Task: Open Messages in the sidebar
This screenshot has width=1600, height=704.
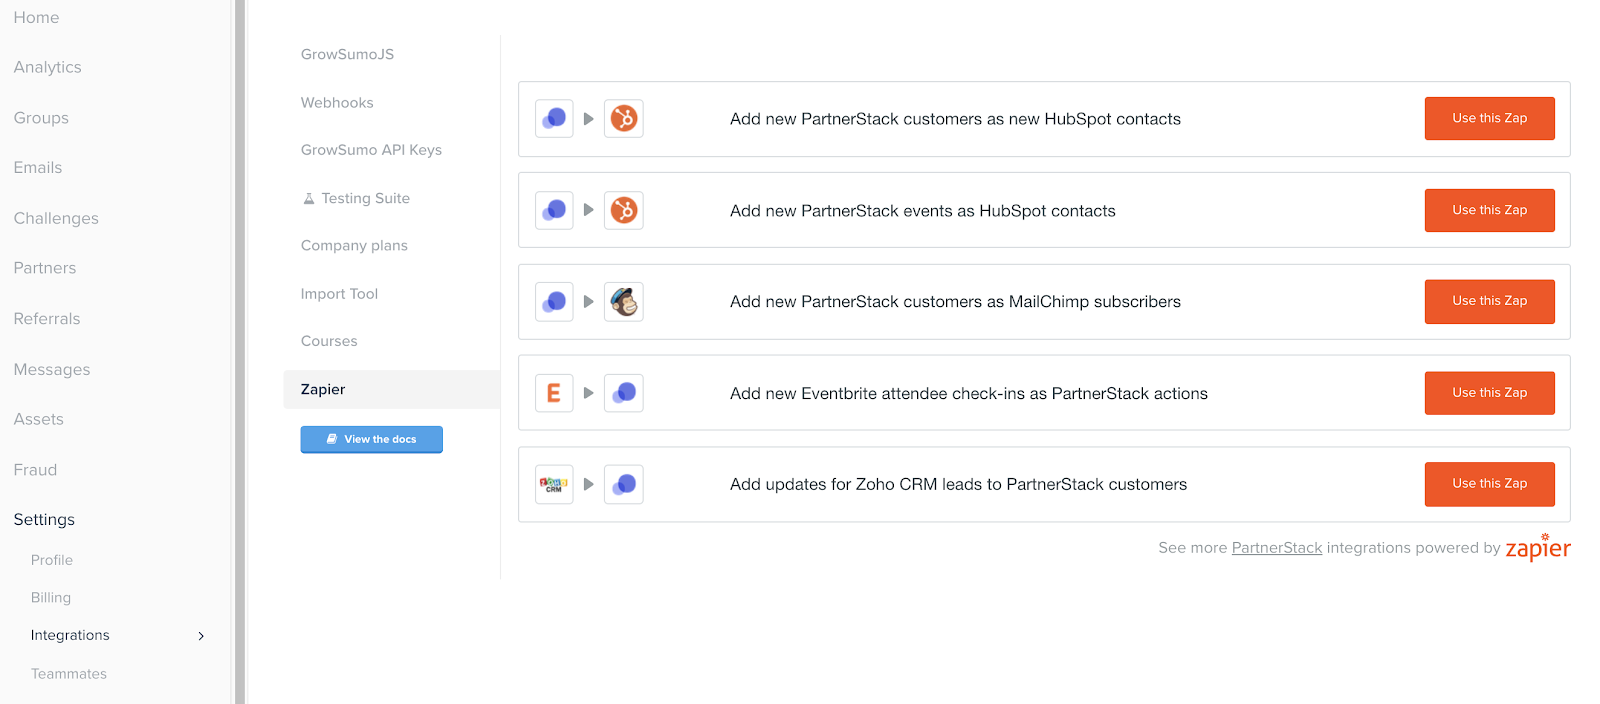Action: click(52, 369)
